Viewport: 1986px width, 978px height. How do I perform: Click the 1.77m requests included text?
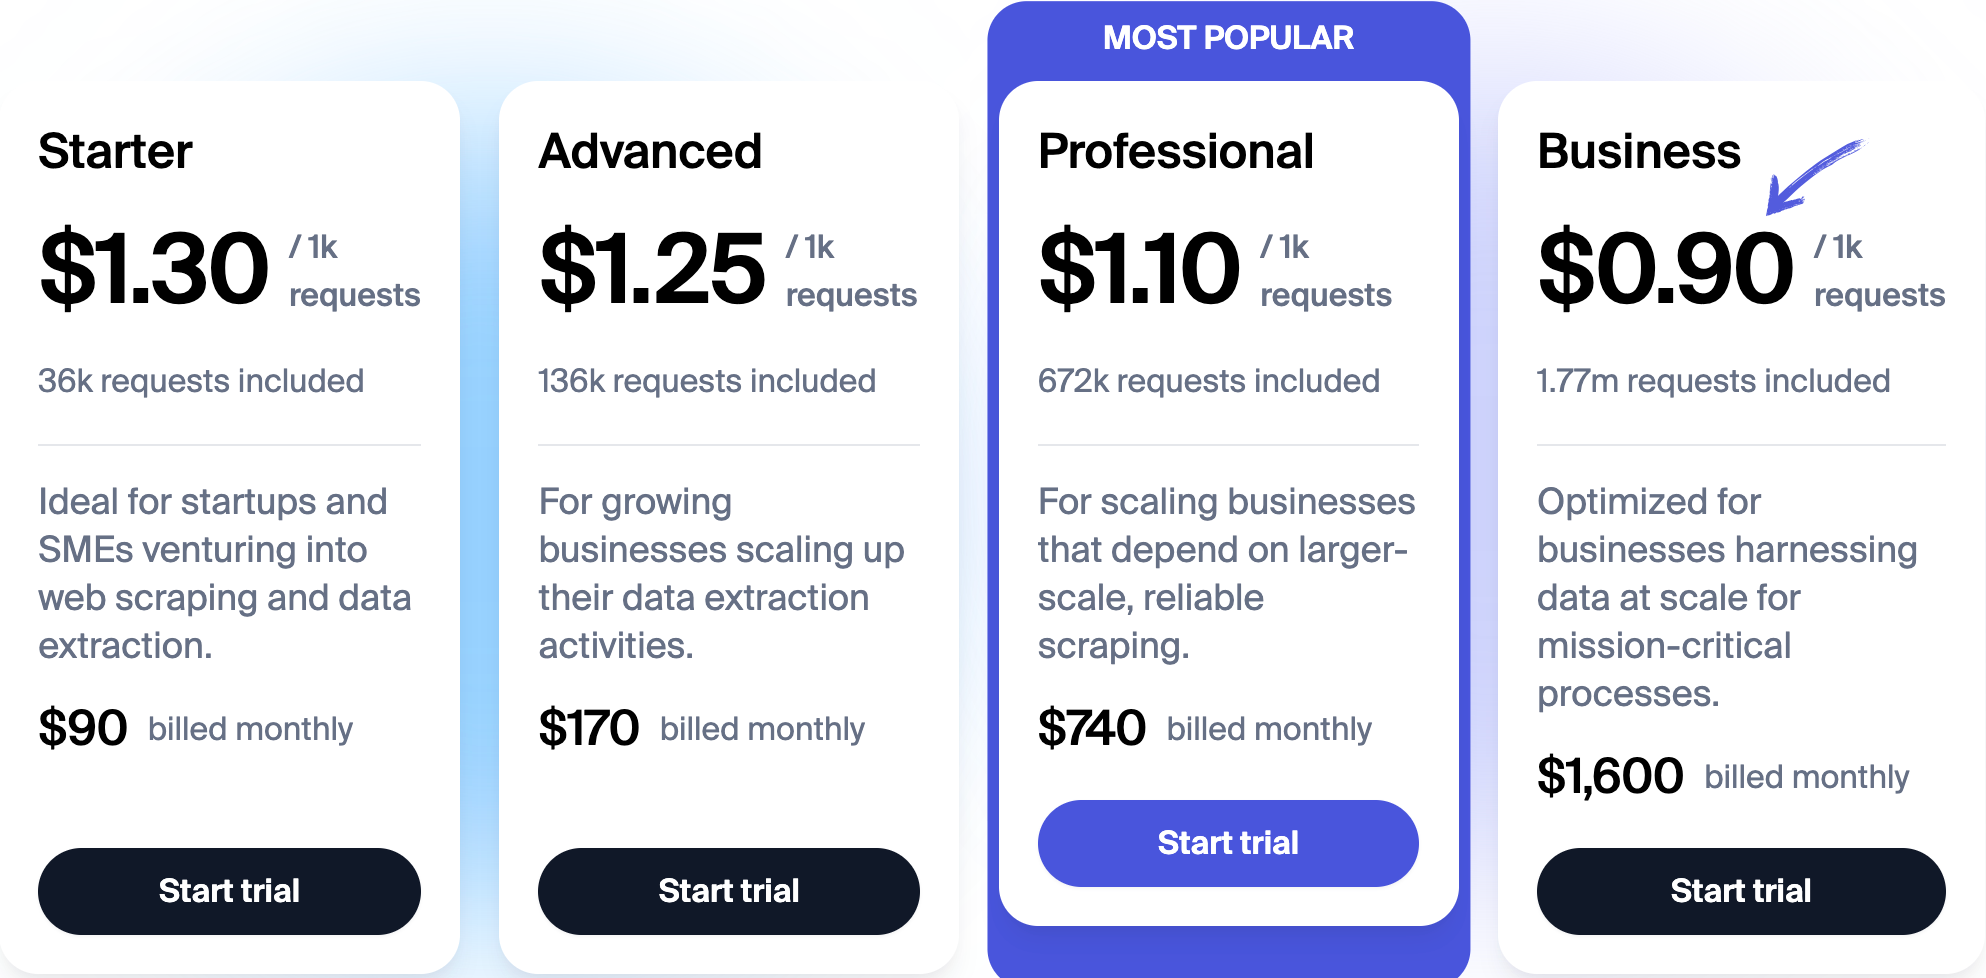click(1714, 381)
